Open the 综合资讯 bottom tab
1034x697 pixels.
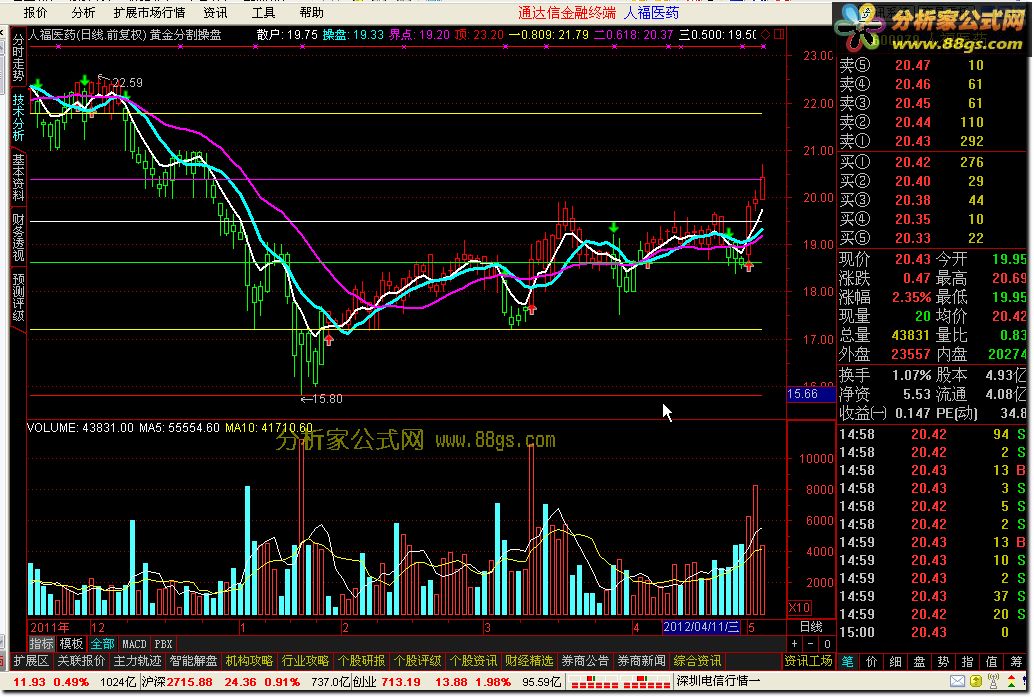[x=697, y=661]
